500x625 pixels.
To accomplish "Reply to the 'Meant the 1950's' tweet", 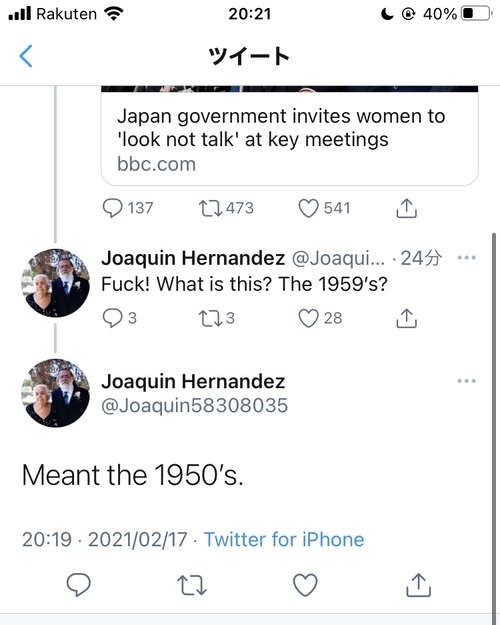I will (x=79, y=585).
